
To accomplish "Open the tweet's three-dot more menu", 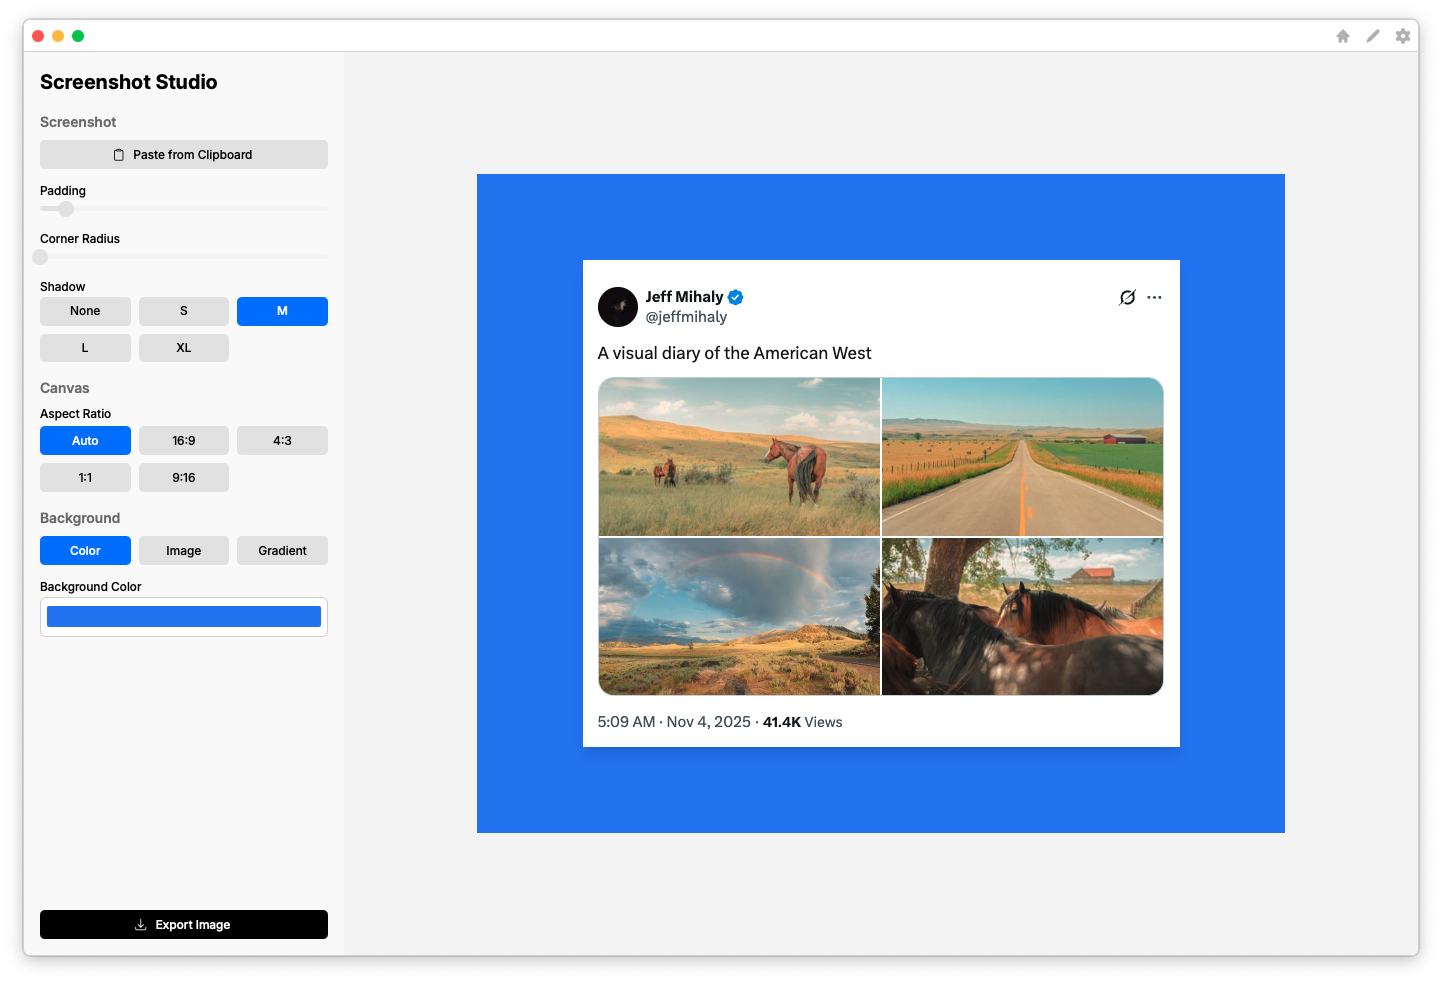I will [x=1154, y=297].
